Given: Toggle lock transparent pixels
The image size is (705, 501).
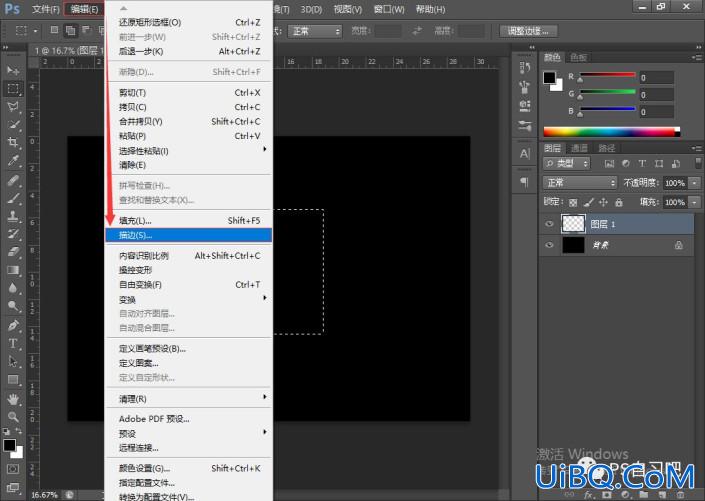Looking at the screenshot, I should click(x=573, y=202).
